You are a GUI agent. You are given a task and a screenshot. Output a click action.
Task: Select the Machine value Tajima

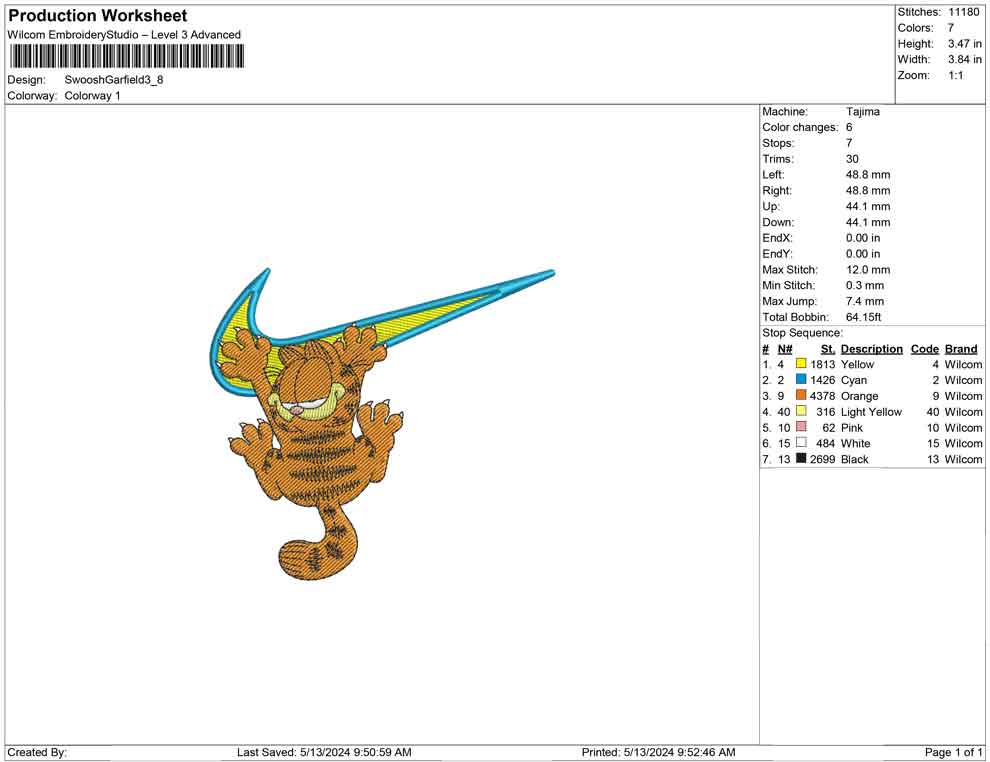click(862, 112)
